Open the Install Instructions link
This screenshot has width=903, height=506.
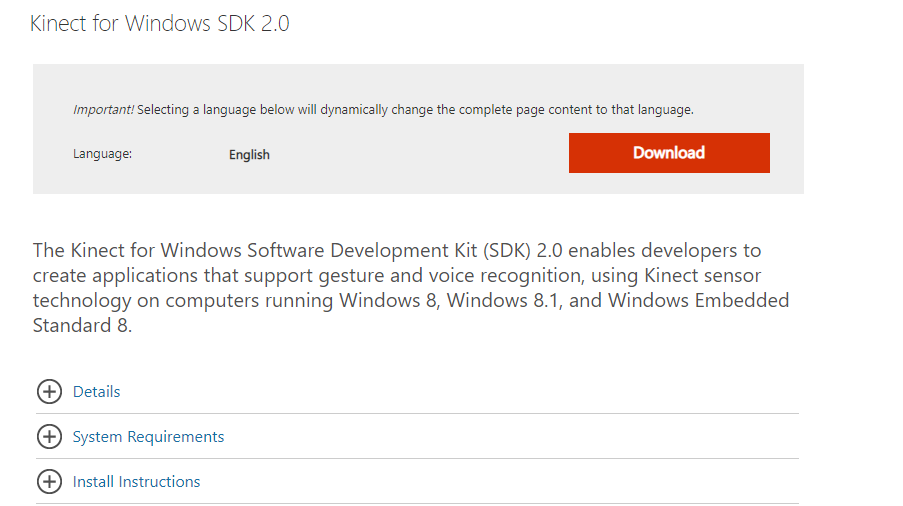(x=136, y=481)
